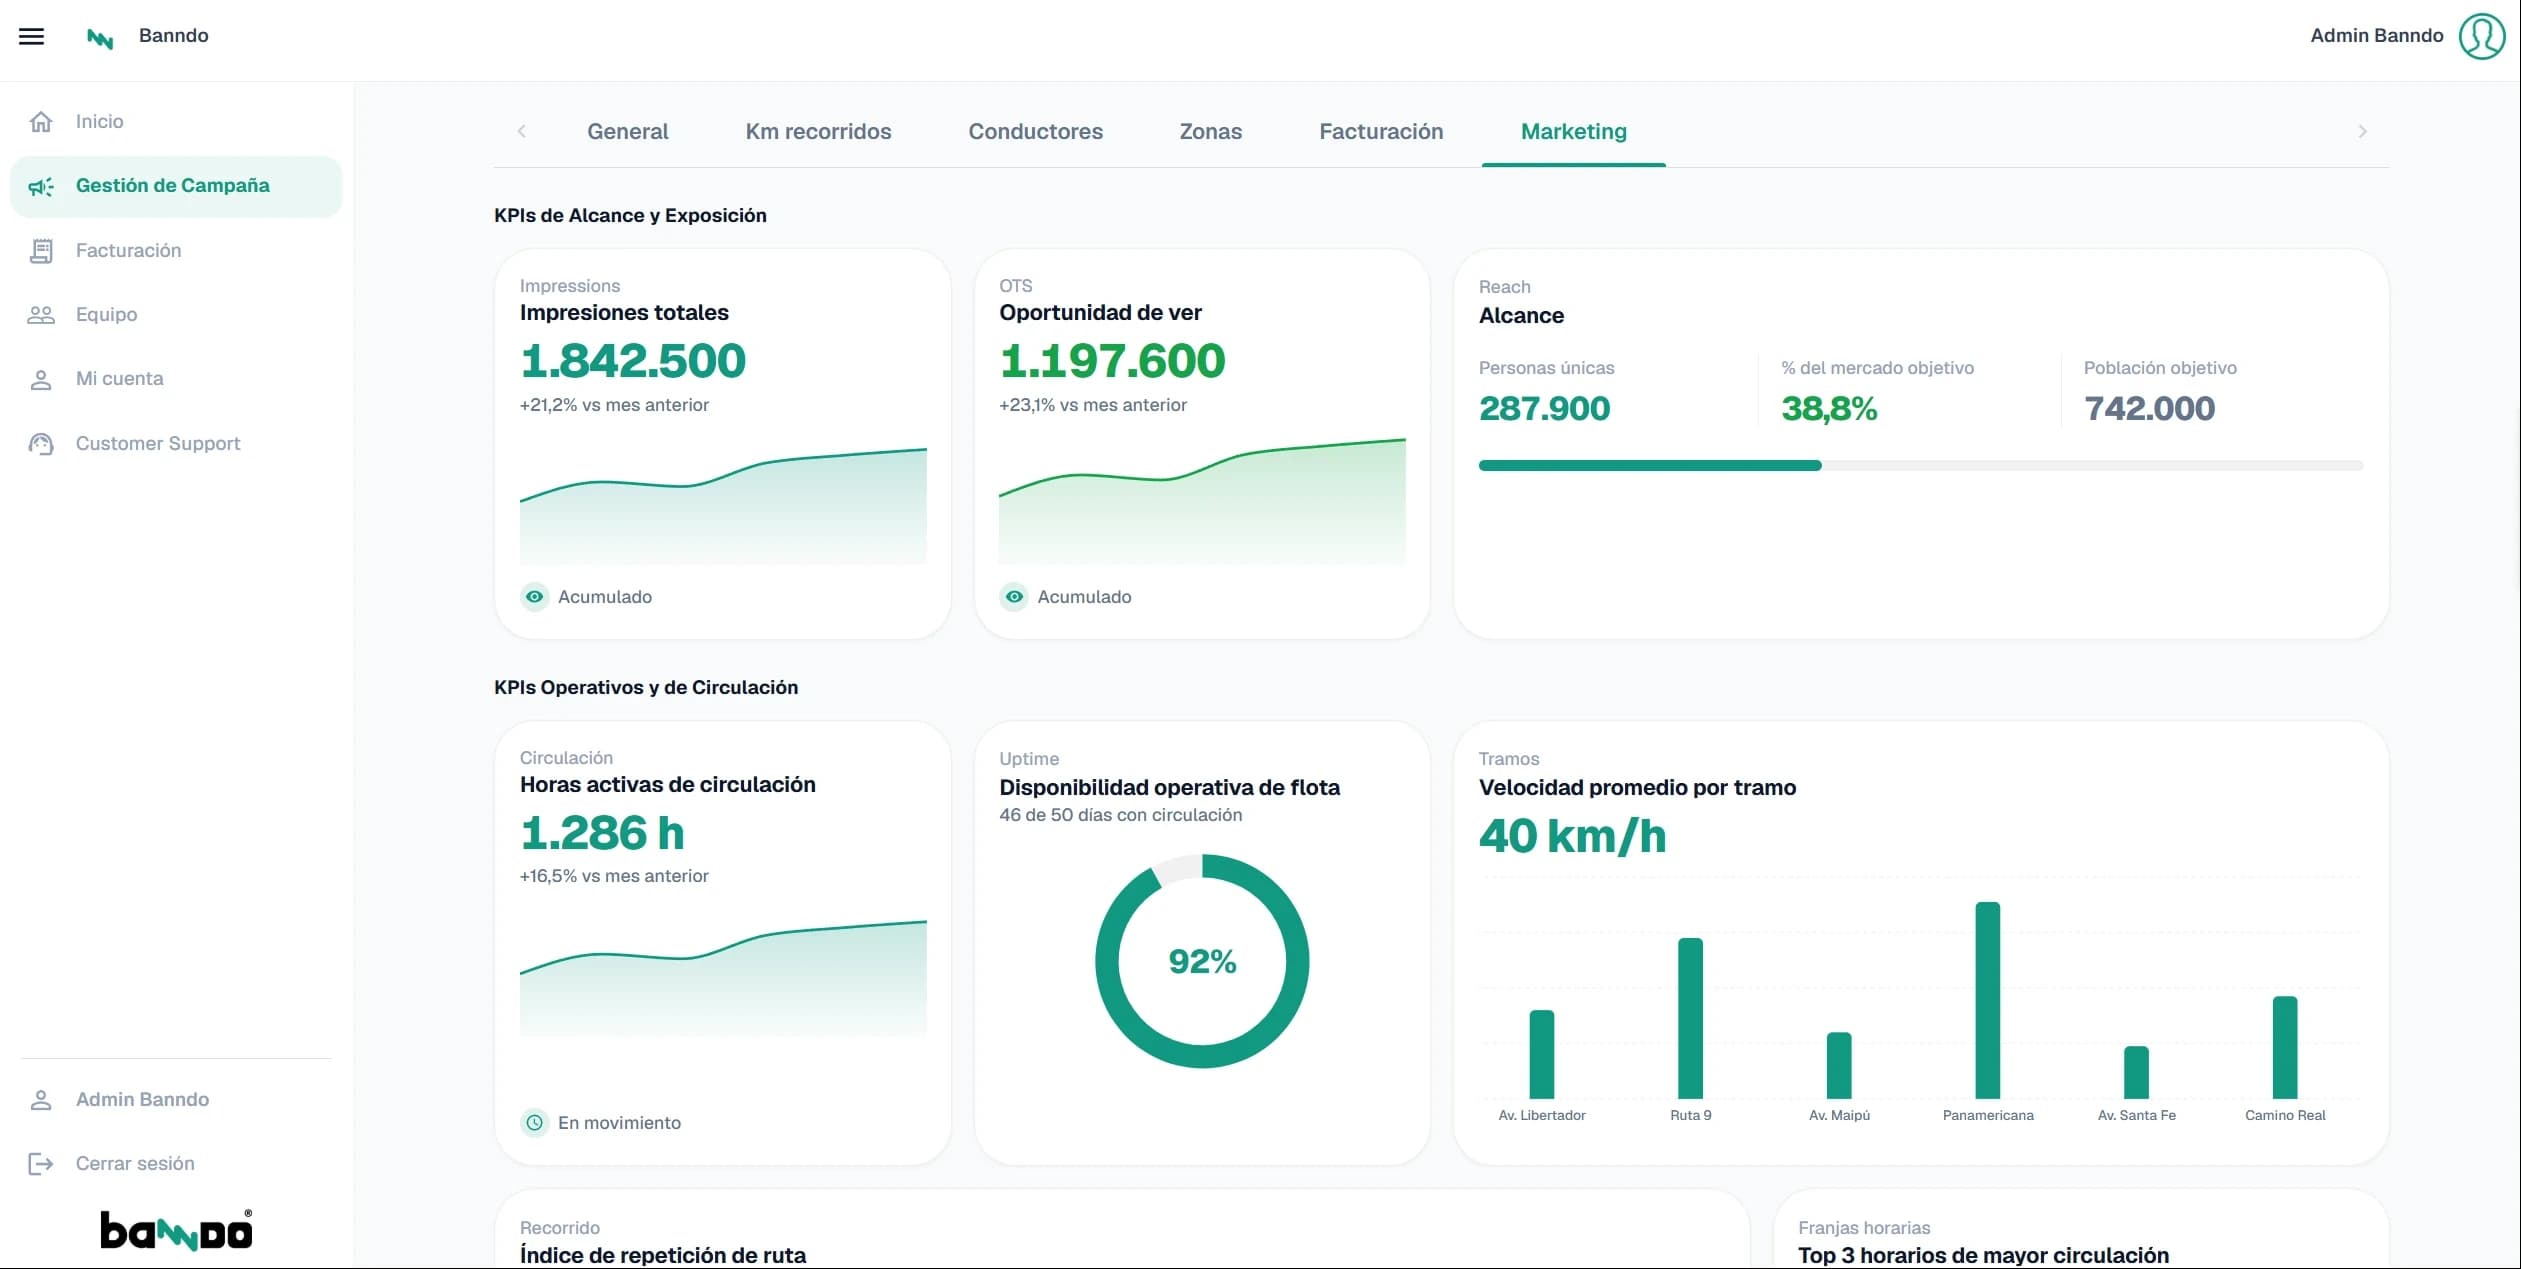Click the 92% uptime donut chart
This screenshot has width=2521, height=1269.
pos(1202,961)
